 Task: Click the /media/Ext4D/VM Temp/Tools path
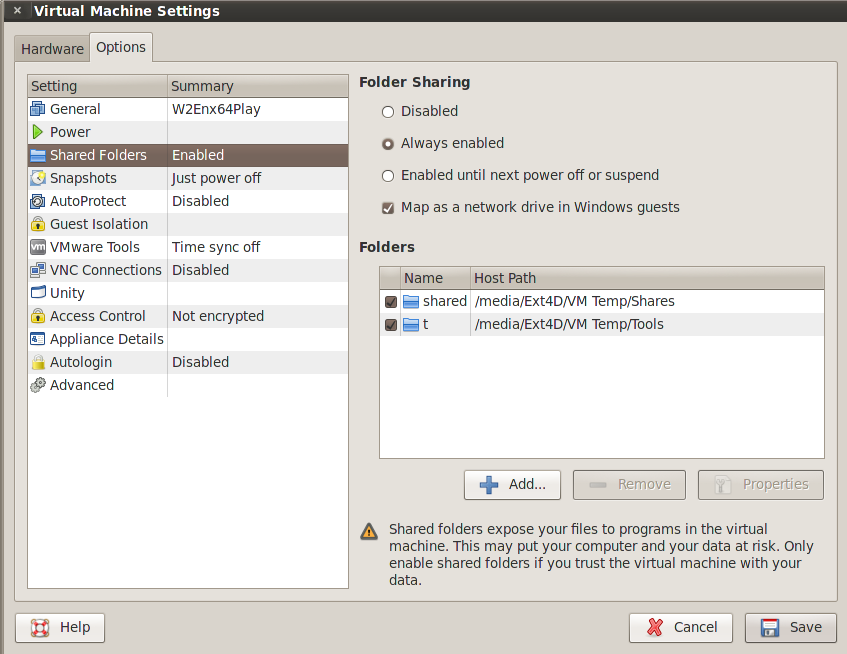click(x=569, y=325)
